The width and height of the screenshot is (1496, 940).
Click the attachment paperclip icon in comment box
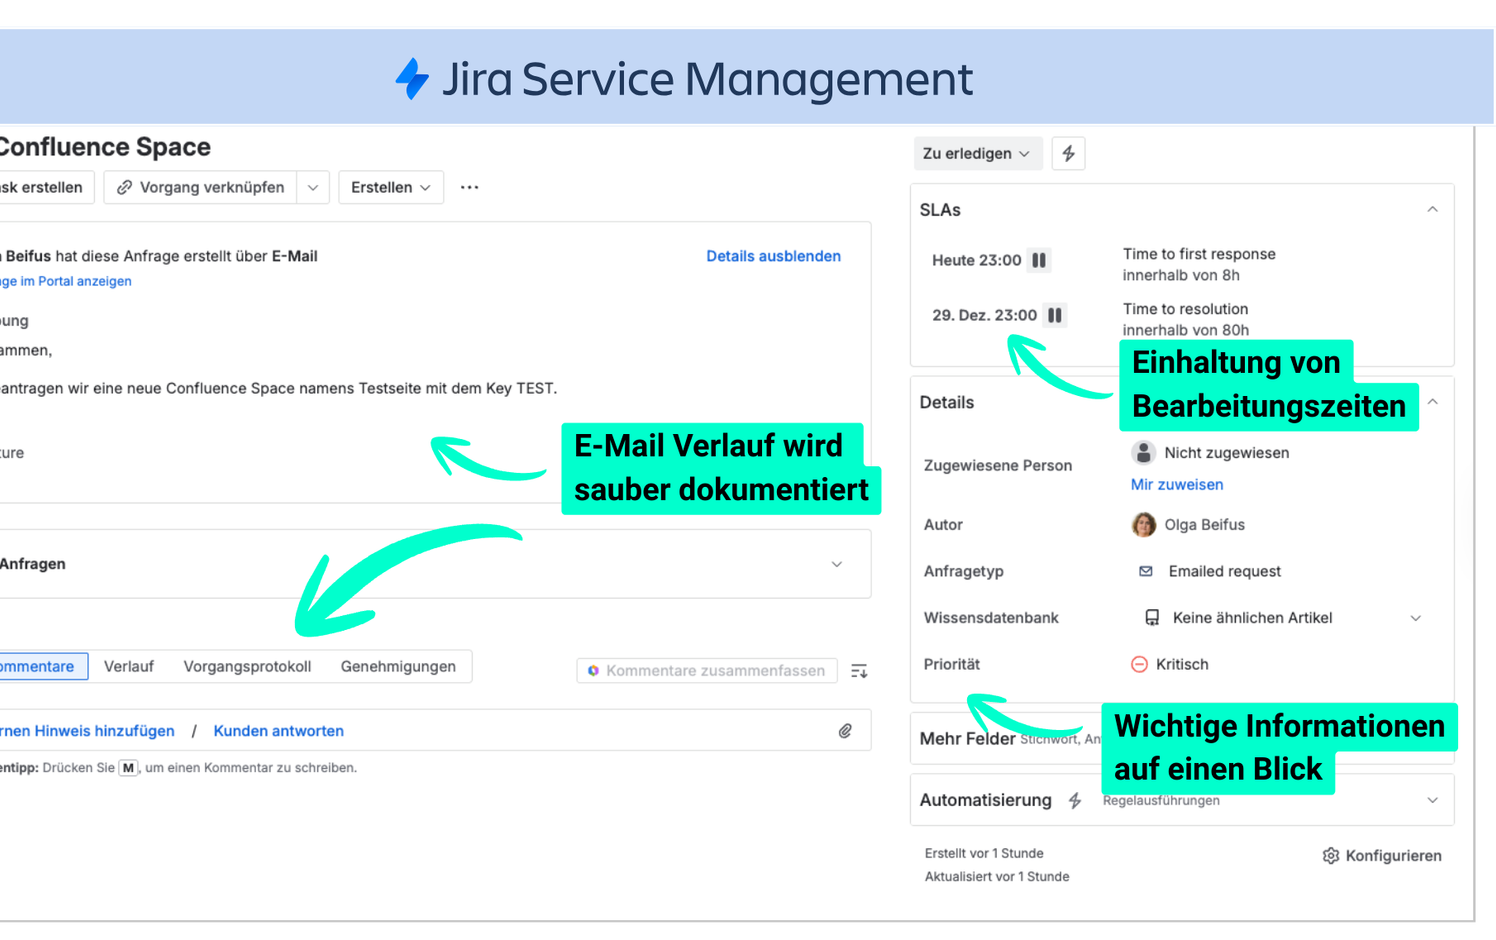point(845,731)
